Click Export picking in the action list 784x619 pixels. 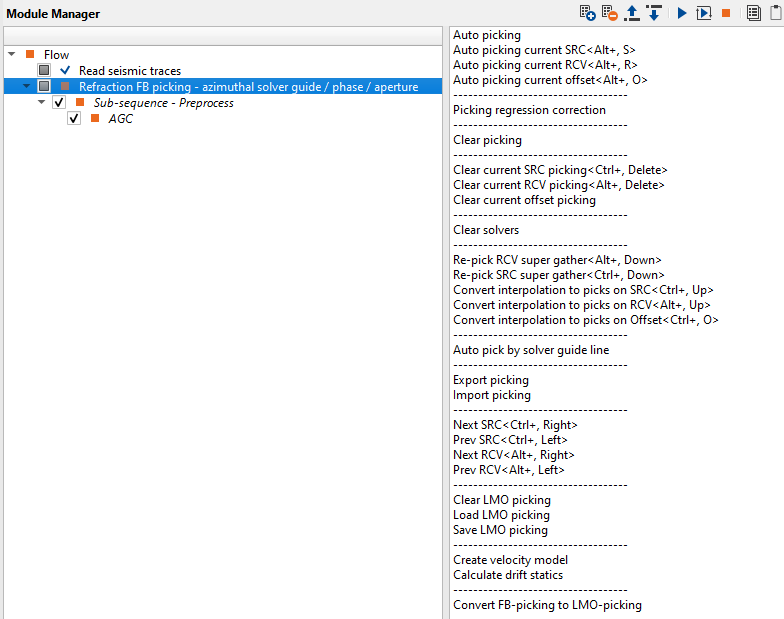pos(490,380)
